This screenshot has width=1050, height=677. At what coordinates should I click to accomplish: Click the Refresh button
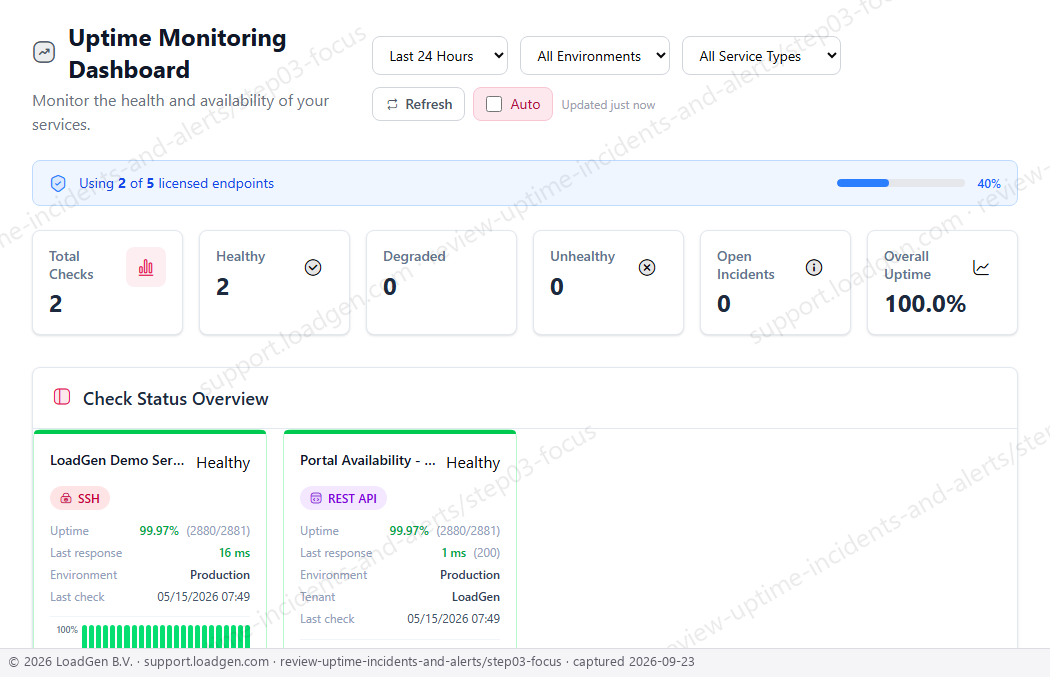[x=419, y=104]
